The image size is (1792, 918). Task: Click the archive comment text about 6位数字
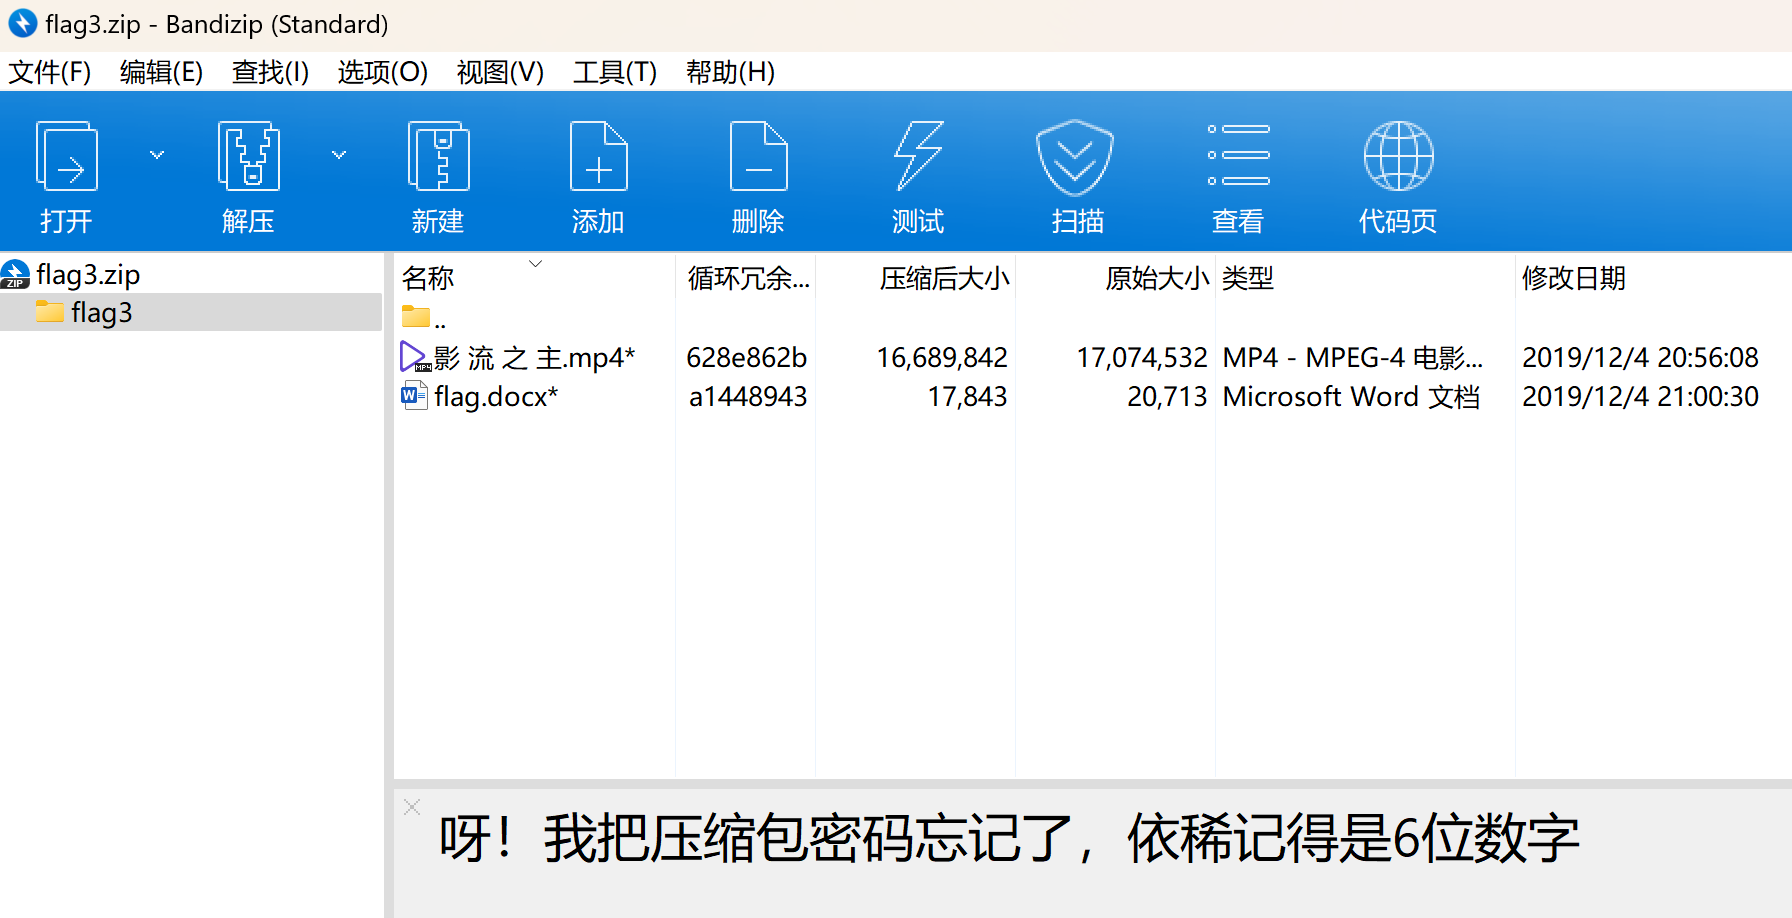tap(1009, 838)
